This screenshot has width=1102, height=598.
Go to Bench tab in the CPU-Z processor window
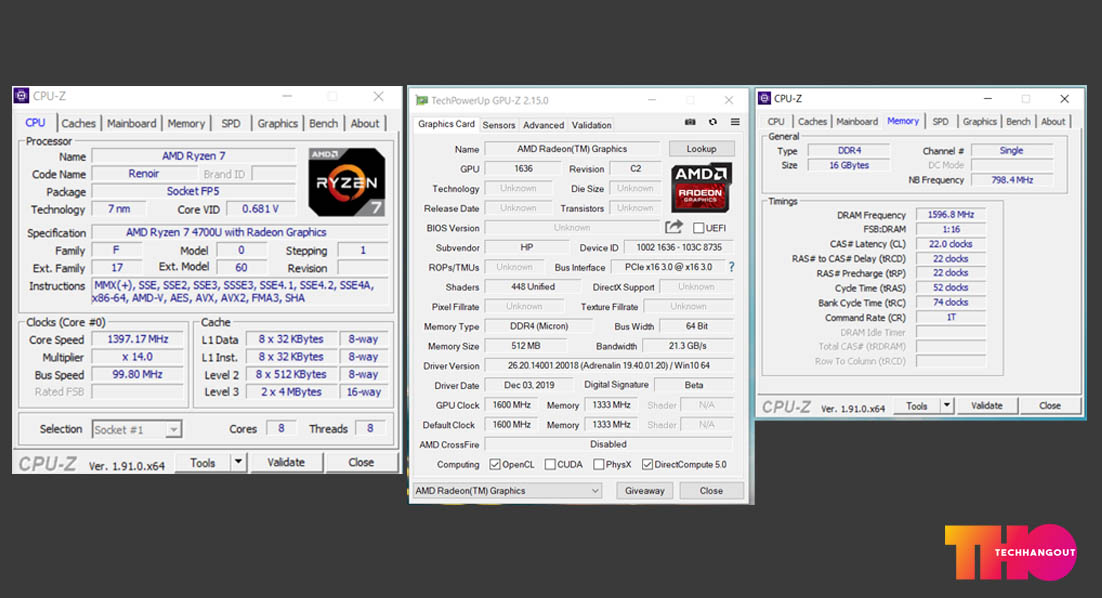tap(323, 123)
